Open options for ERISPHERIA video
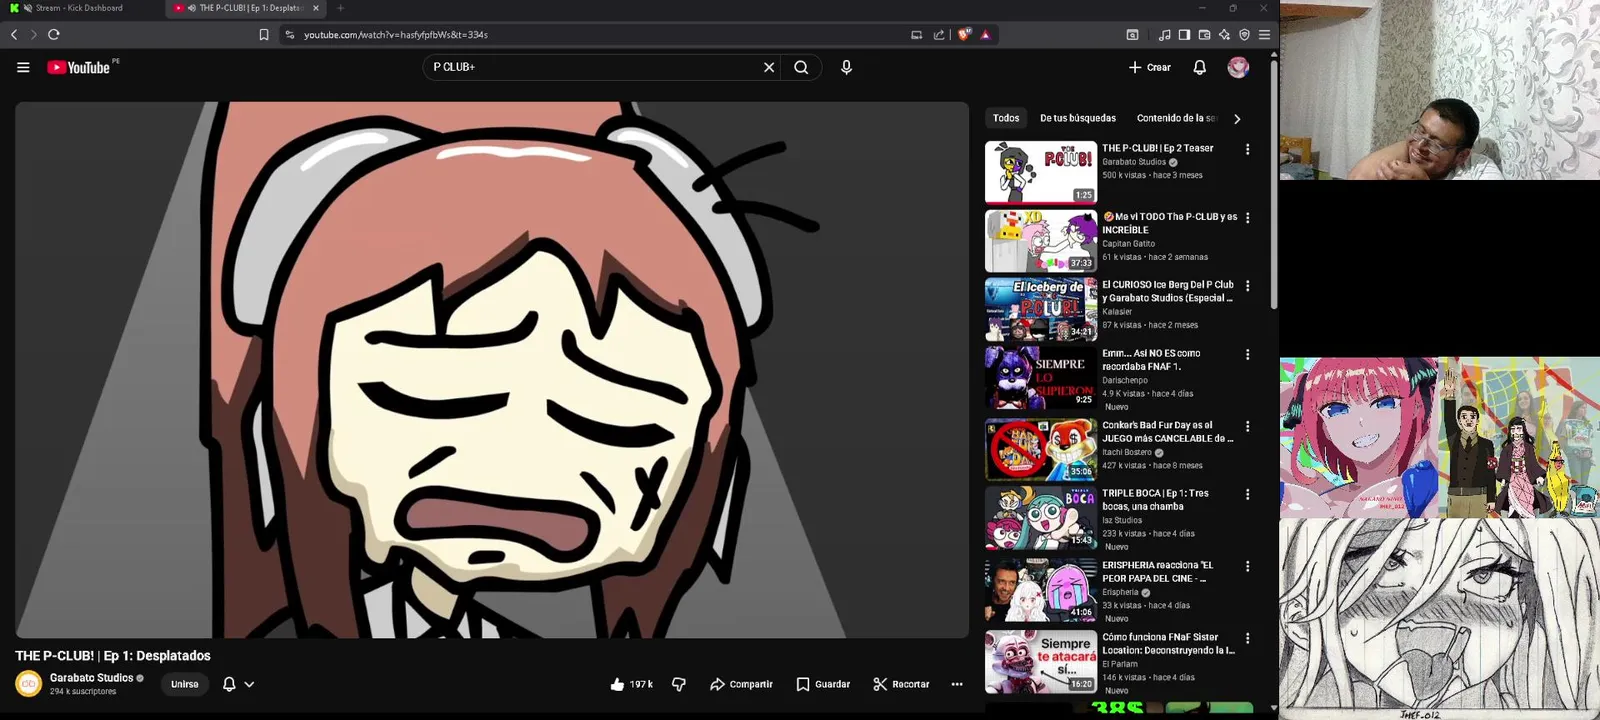 pyautogui.click(x=1247, y=566)
